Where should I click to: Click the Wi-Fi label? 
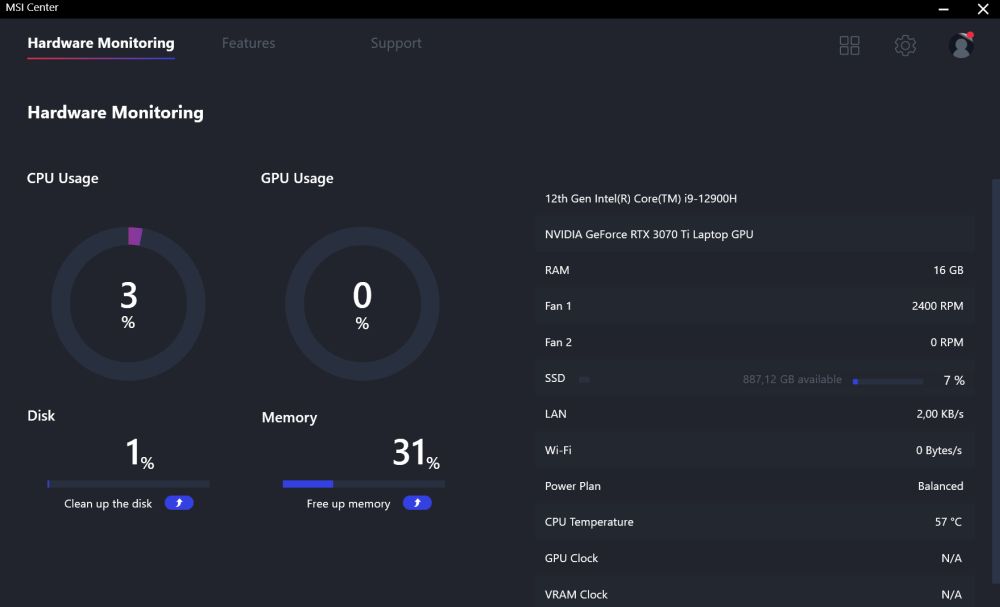click(558, 450)
